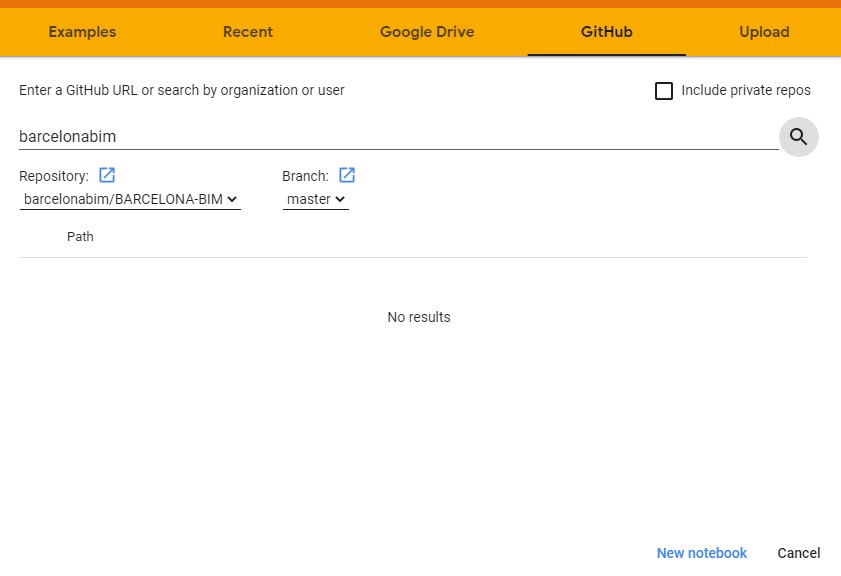Open the master branch dropdown

316,200
